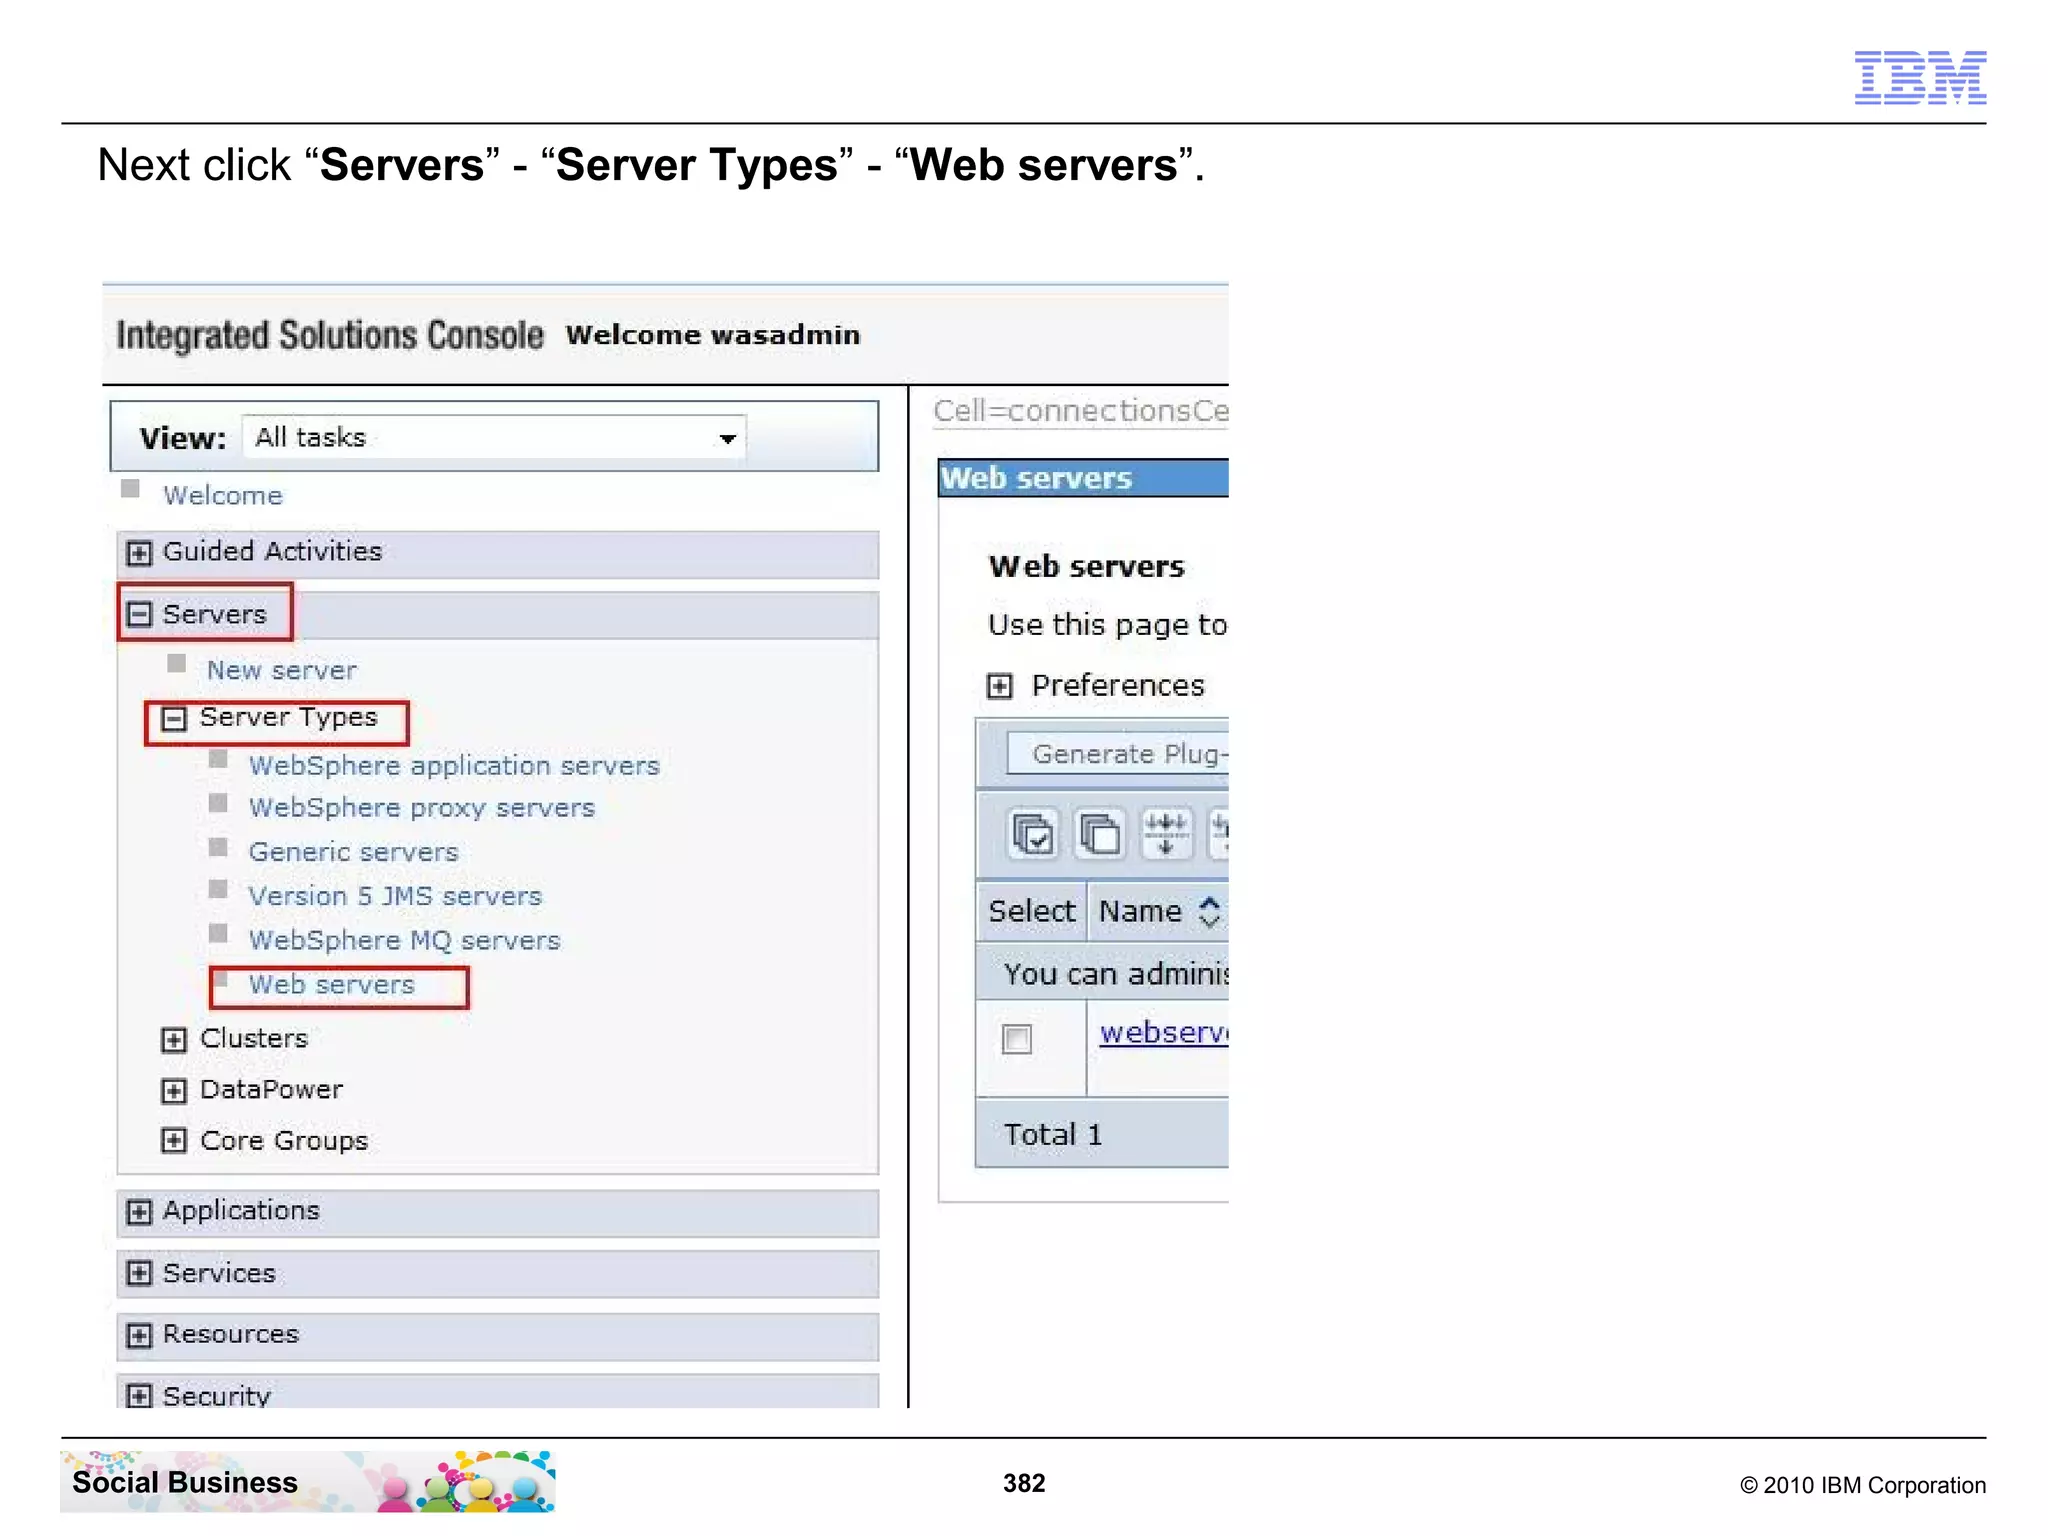Collapse the Server Types node
2048x1536 pixels.
[x=174, y=719]
